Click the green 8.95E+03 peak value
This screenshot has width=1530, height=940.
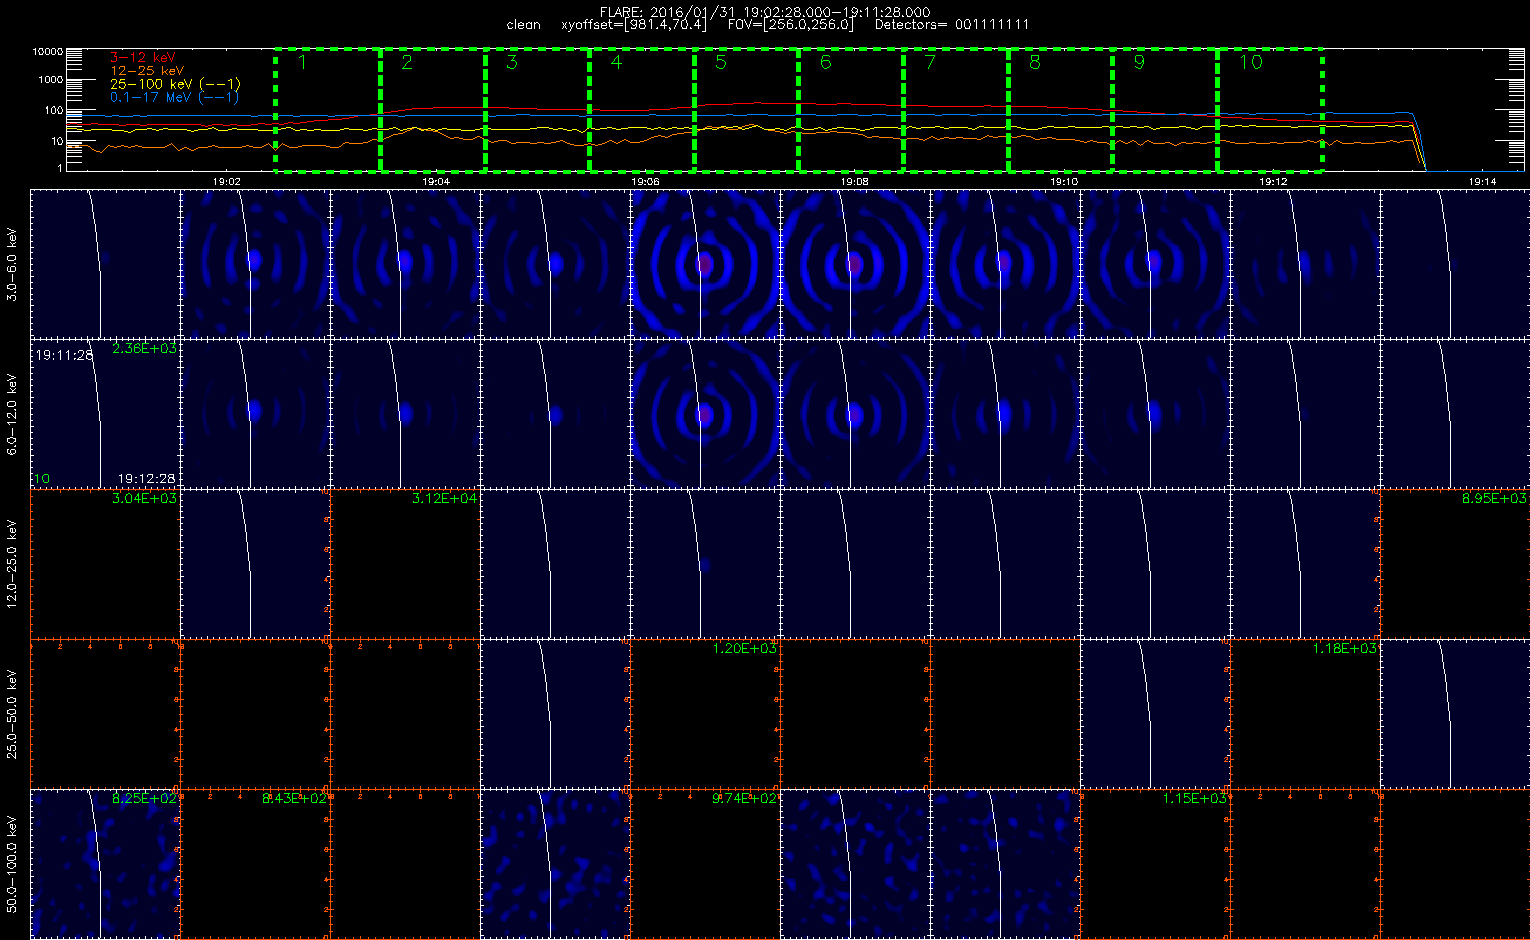coord(1494,499)
